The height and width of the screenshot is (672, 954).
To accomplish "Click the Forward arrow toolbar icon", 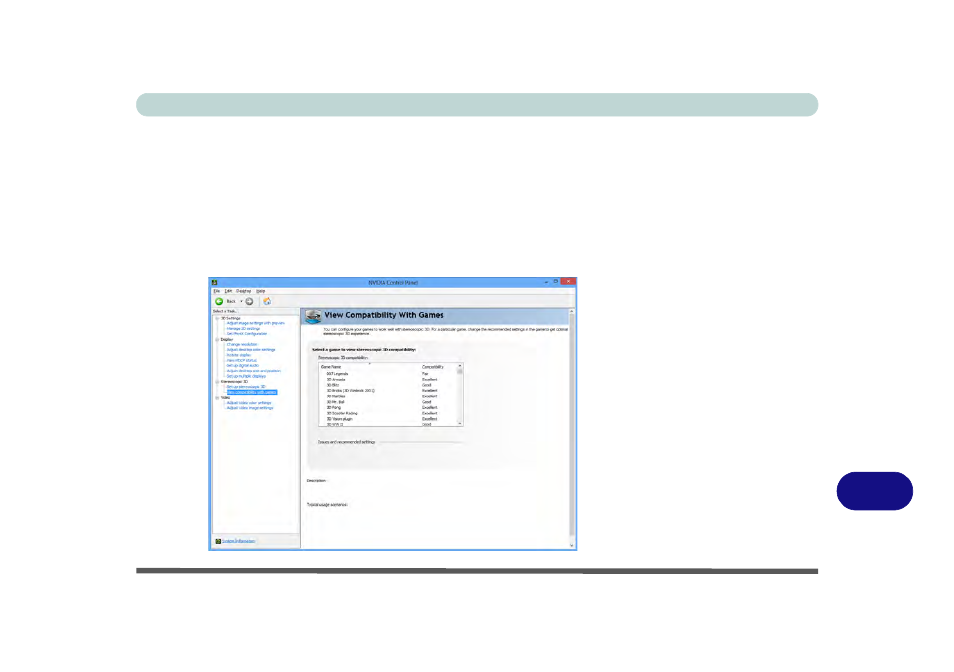I will click(x=249, y=301).
